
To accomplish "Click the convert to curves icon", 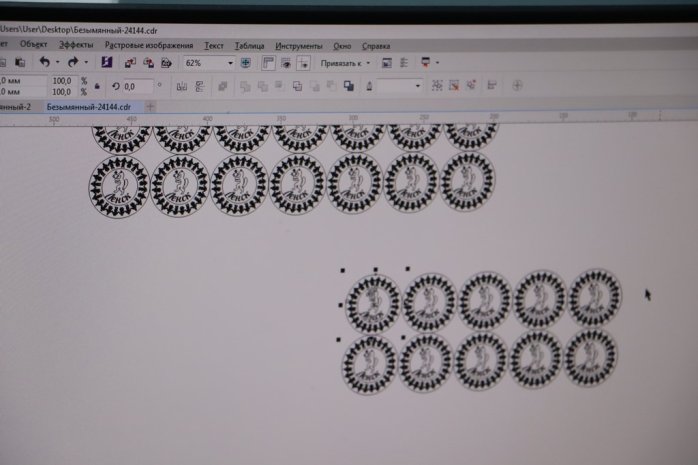I will pyautogui.click(x=471, y=85).
